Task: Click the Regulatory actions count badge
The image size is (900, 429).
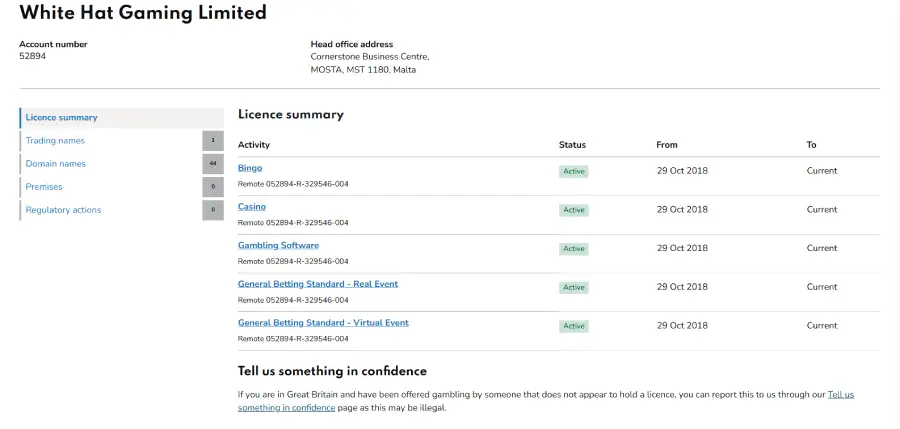Action: click(x=213, y=210)
